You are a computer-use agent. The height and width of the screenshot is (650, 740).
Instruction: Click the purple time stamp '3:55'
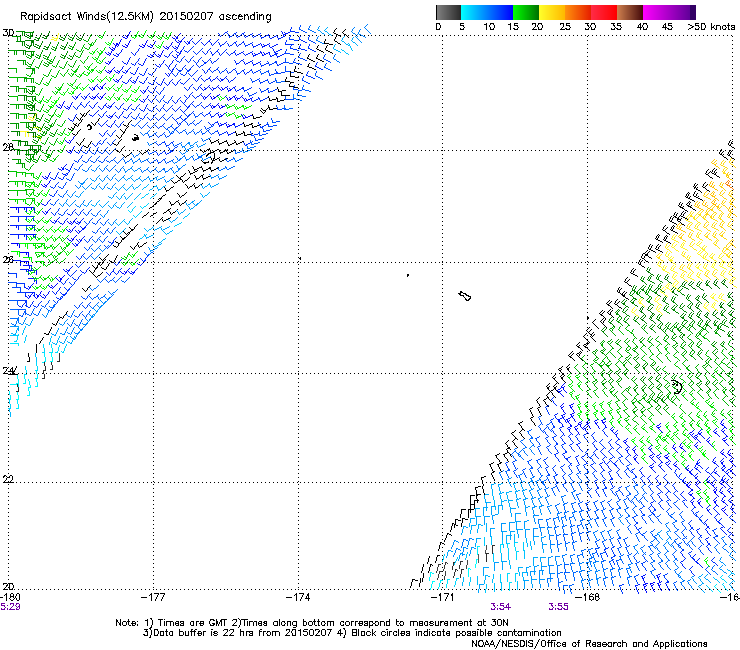pyautogui.click(x=558, y=607)
